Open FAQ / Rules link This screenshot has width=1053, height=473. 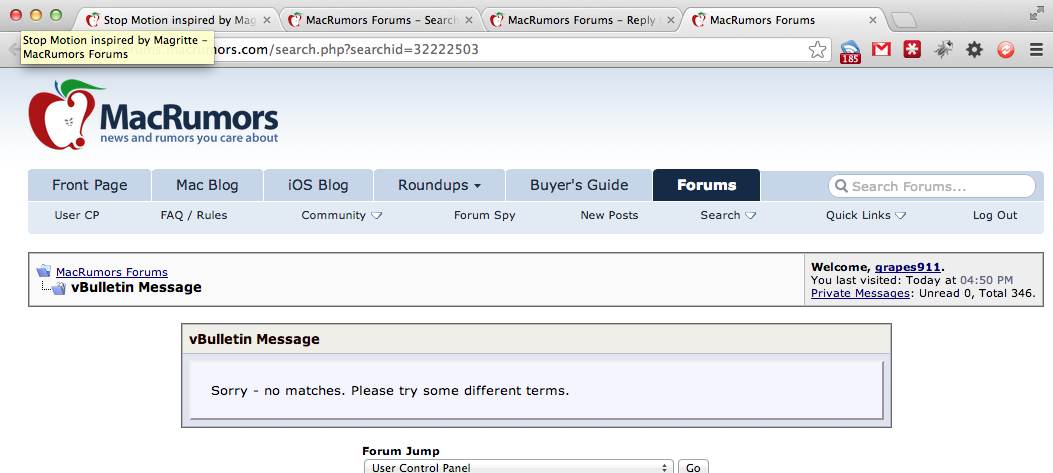[194, 216]
